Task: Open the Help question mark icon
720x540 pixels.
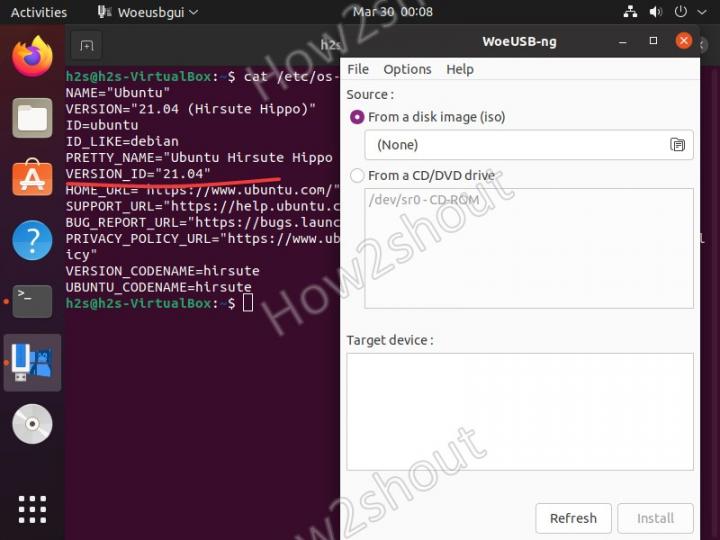Action: click(x=32, y=241)
